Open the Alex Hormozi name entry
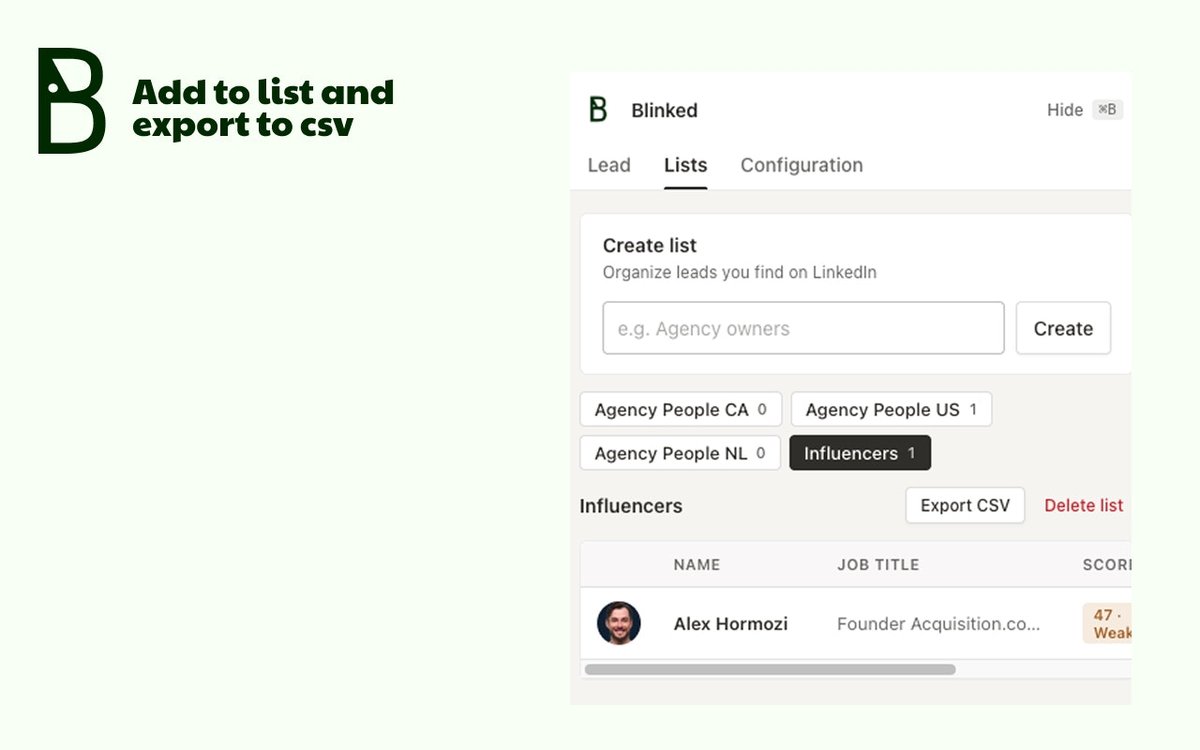 coord(730,624)
